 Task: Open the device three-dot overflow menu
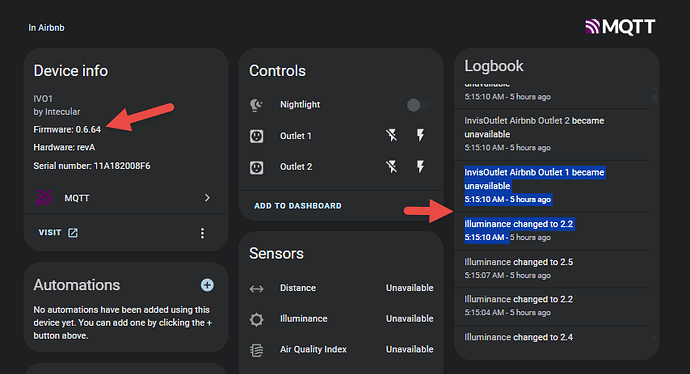tap(202, 233)
